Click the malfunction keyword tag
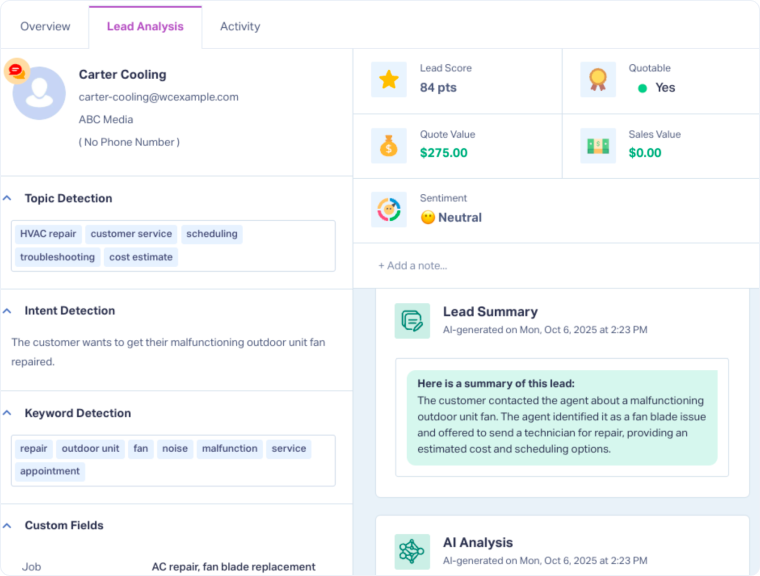The width and height of the screenshot is (760, 576). 229,448
